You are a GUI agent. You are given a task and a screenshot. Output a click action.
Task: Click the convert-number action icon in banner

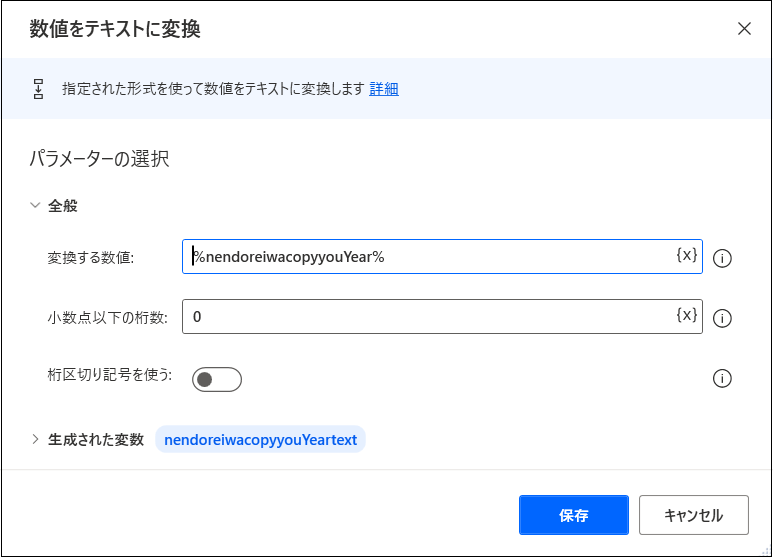[38, 89]
